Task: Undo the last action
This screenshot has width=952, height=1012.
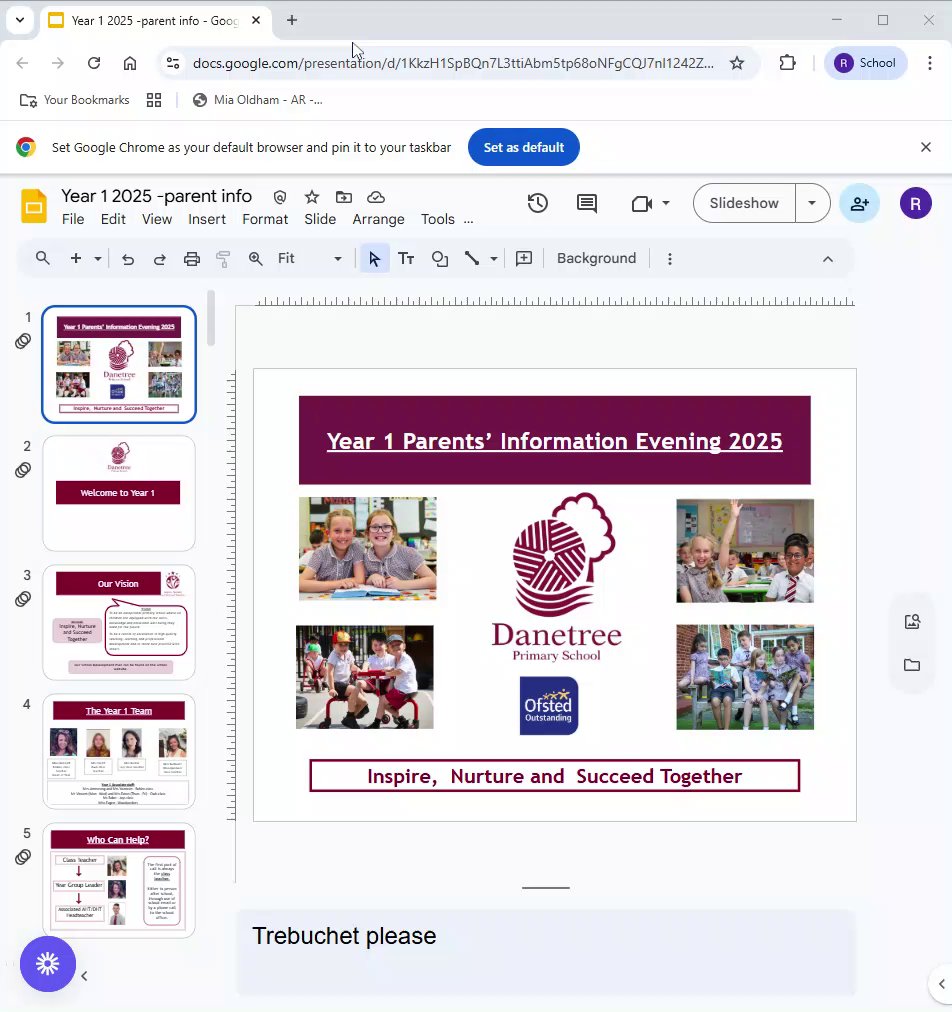Action: [x=128, y=259]
